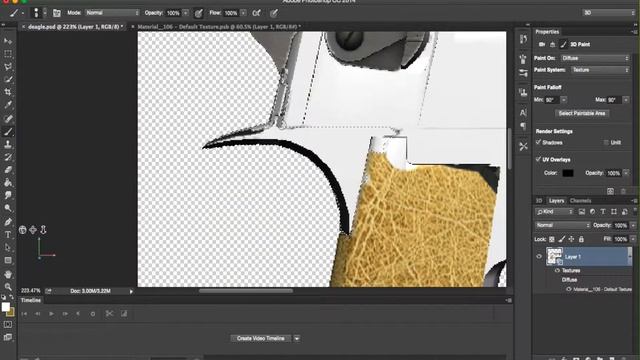Screen dimensions: 640x360
Task: Hide Layer 1 with the eye icon
Action: click(539, 257)
